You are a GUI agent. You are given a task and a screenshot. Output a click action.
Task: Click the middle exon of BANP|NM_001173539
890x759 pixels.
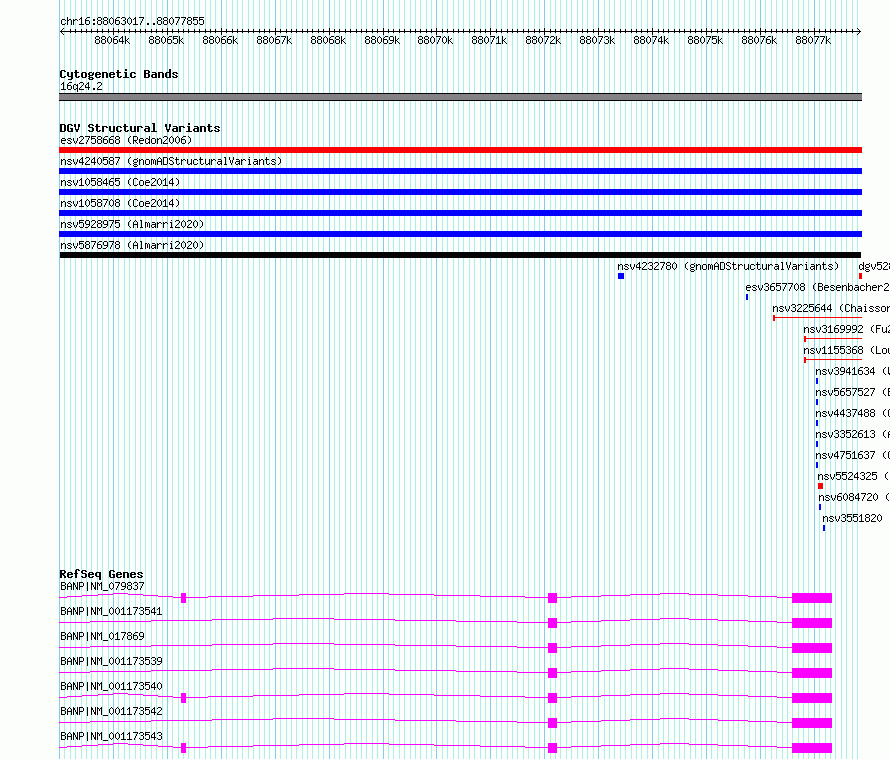coord(552,673)
